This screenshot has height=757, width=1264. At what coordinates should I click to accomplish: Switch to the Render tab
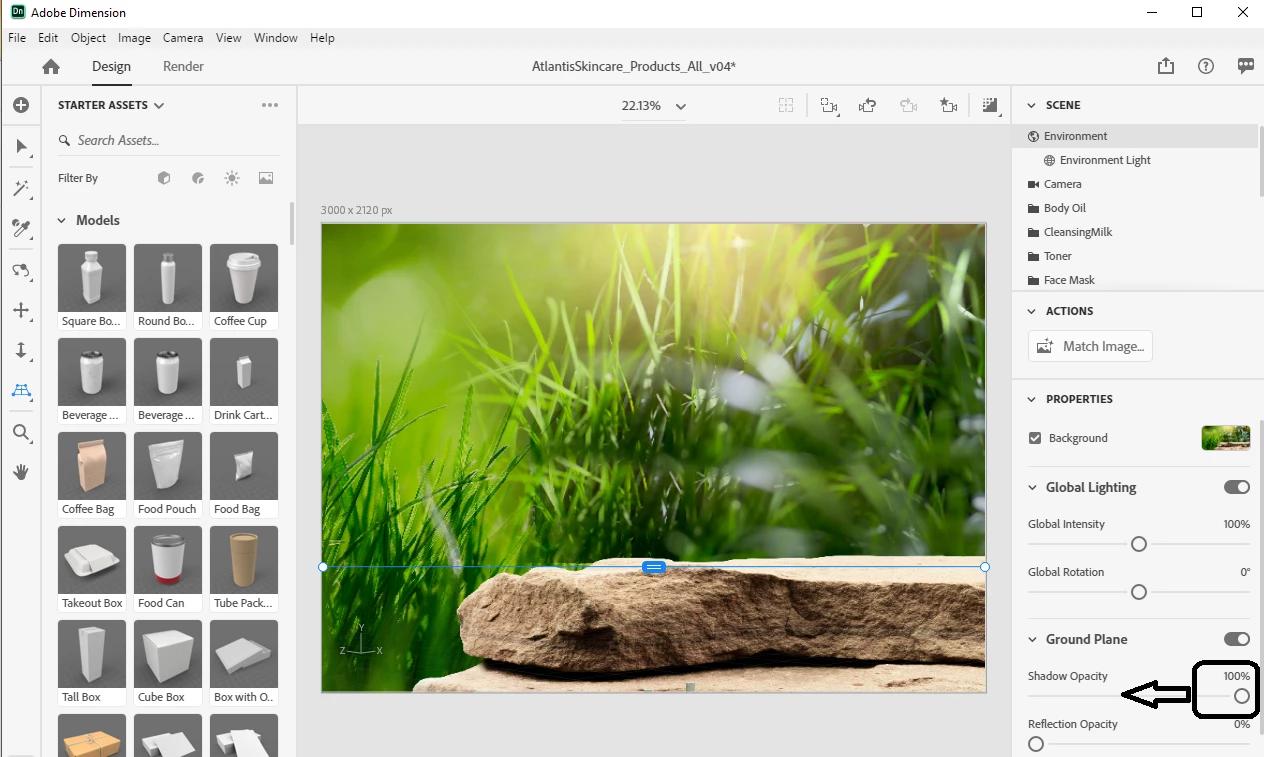pos(183,66)
